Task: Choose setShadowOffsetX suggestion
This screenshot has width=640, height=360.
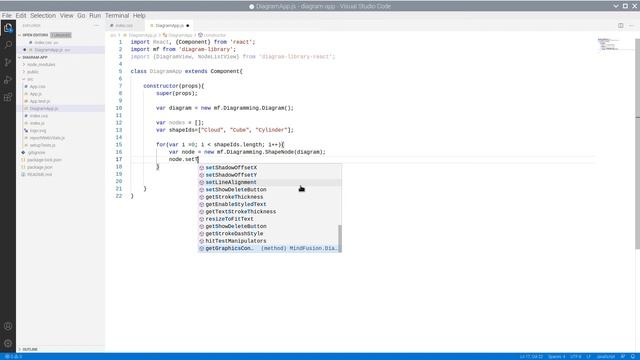Action: click(269, 168)
